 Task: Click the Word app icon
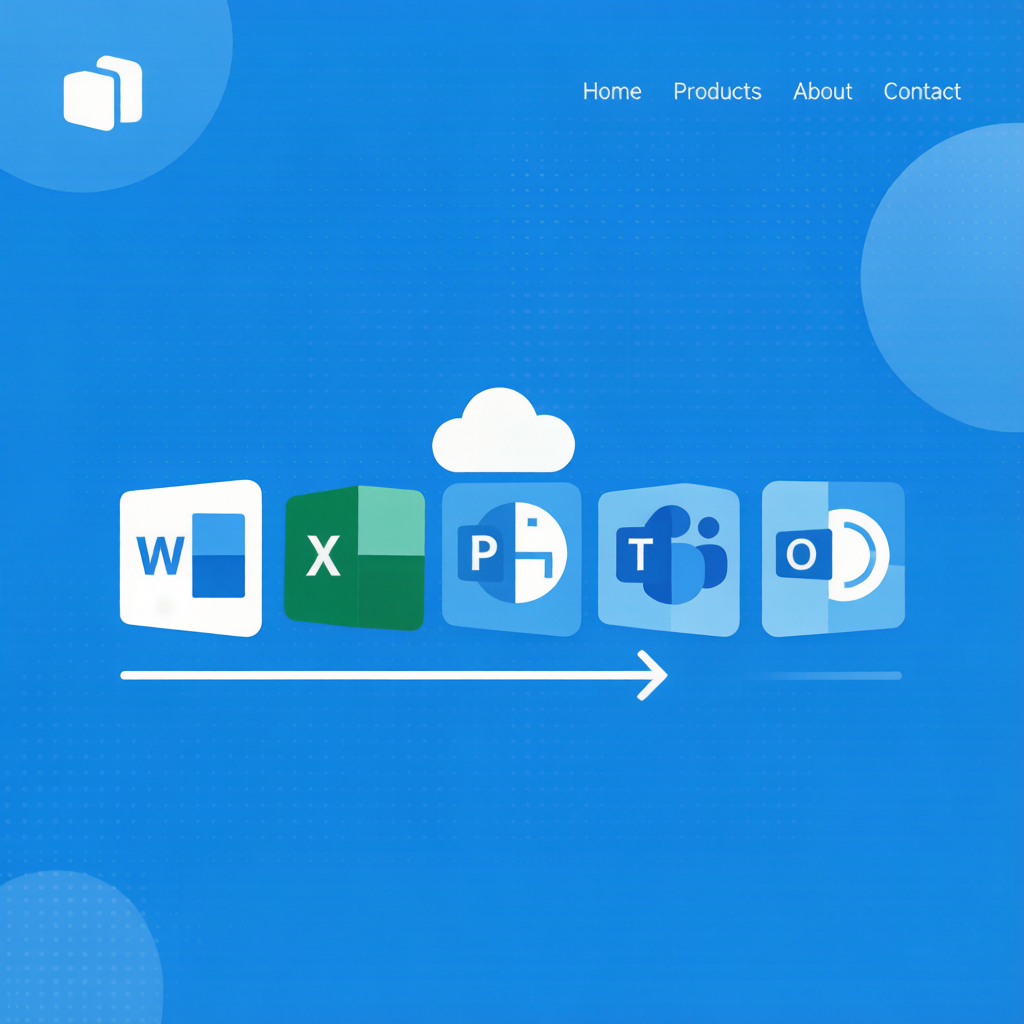click(x=191, y=558)
